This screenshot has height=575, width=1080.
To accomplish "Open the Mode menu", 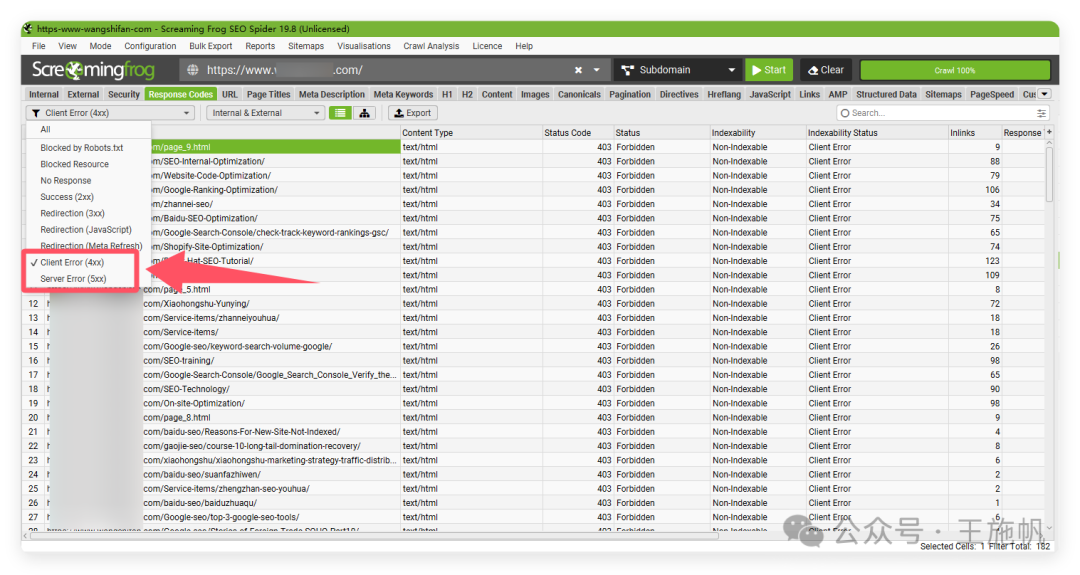I will coord(100,46).
